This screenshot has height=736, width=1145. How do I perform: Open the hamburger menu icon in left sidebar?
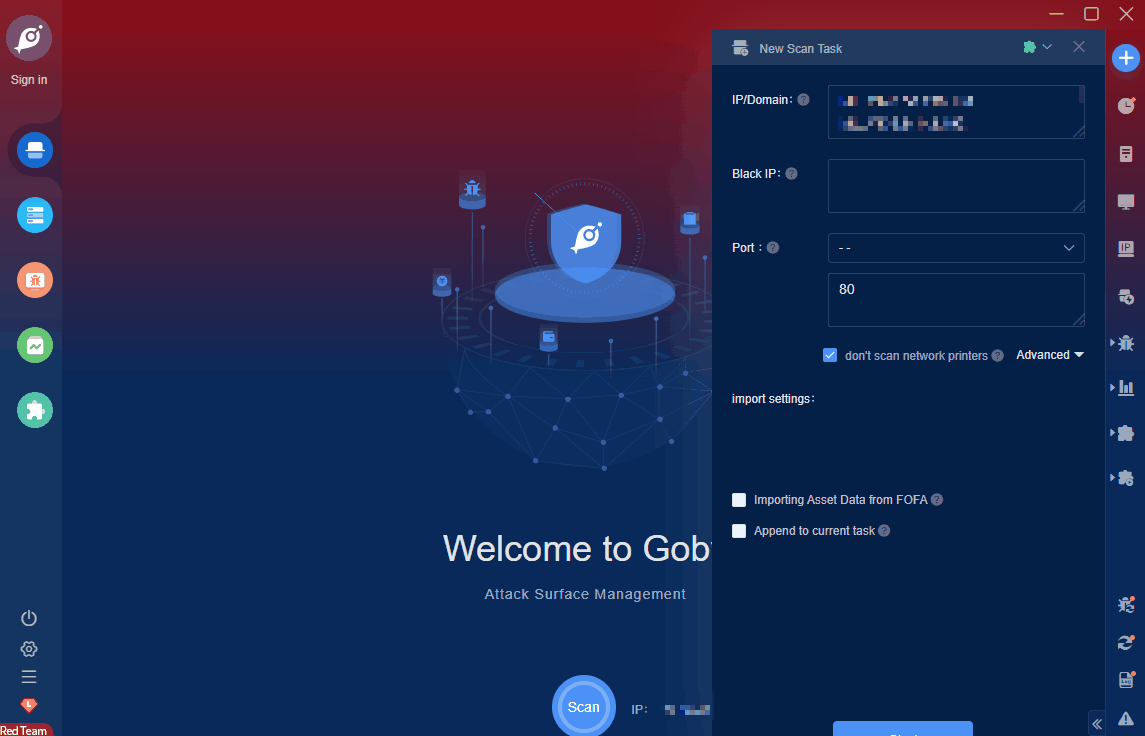tap(29, 677)
